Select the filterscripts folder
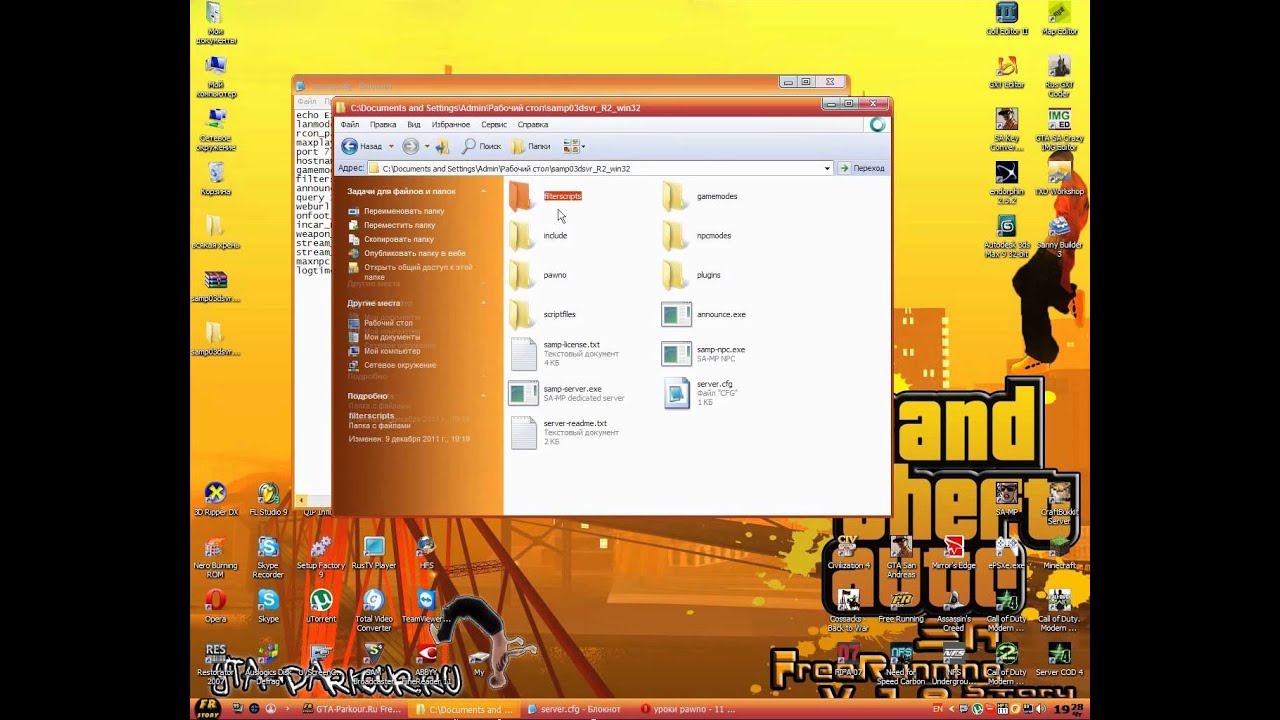 coord(545,196)
